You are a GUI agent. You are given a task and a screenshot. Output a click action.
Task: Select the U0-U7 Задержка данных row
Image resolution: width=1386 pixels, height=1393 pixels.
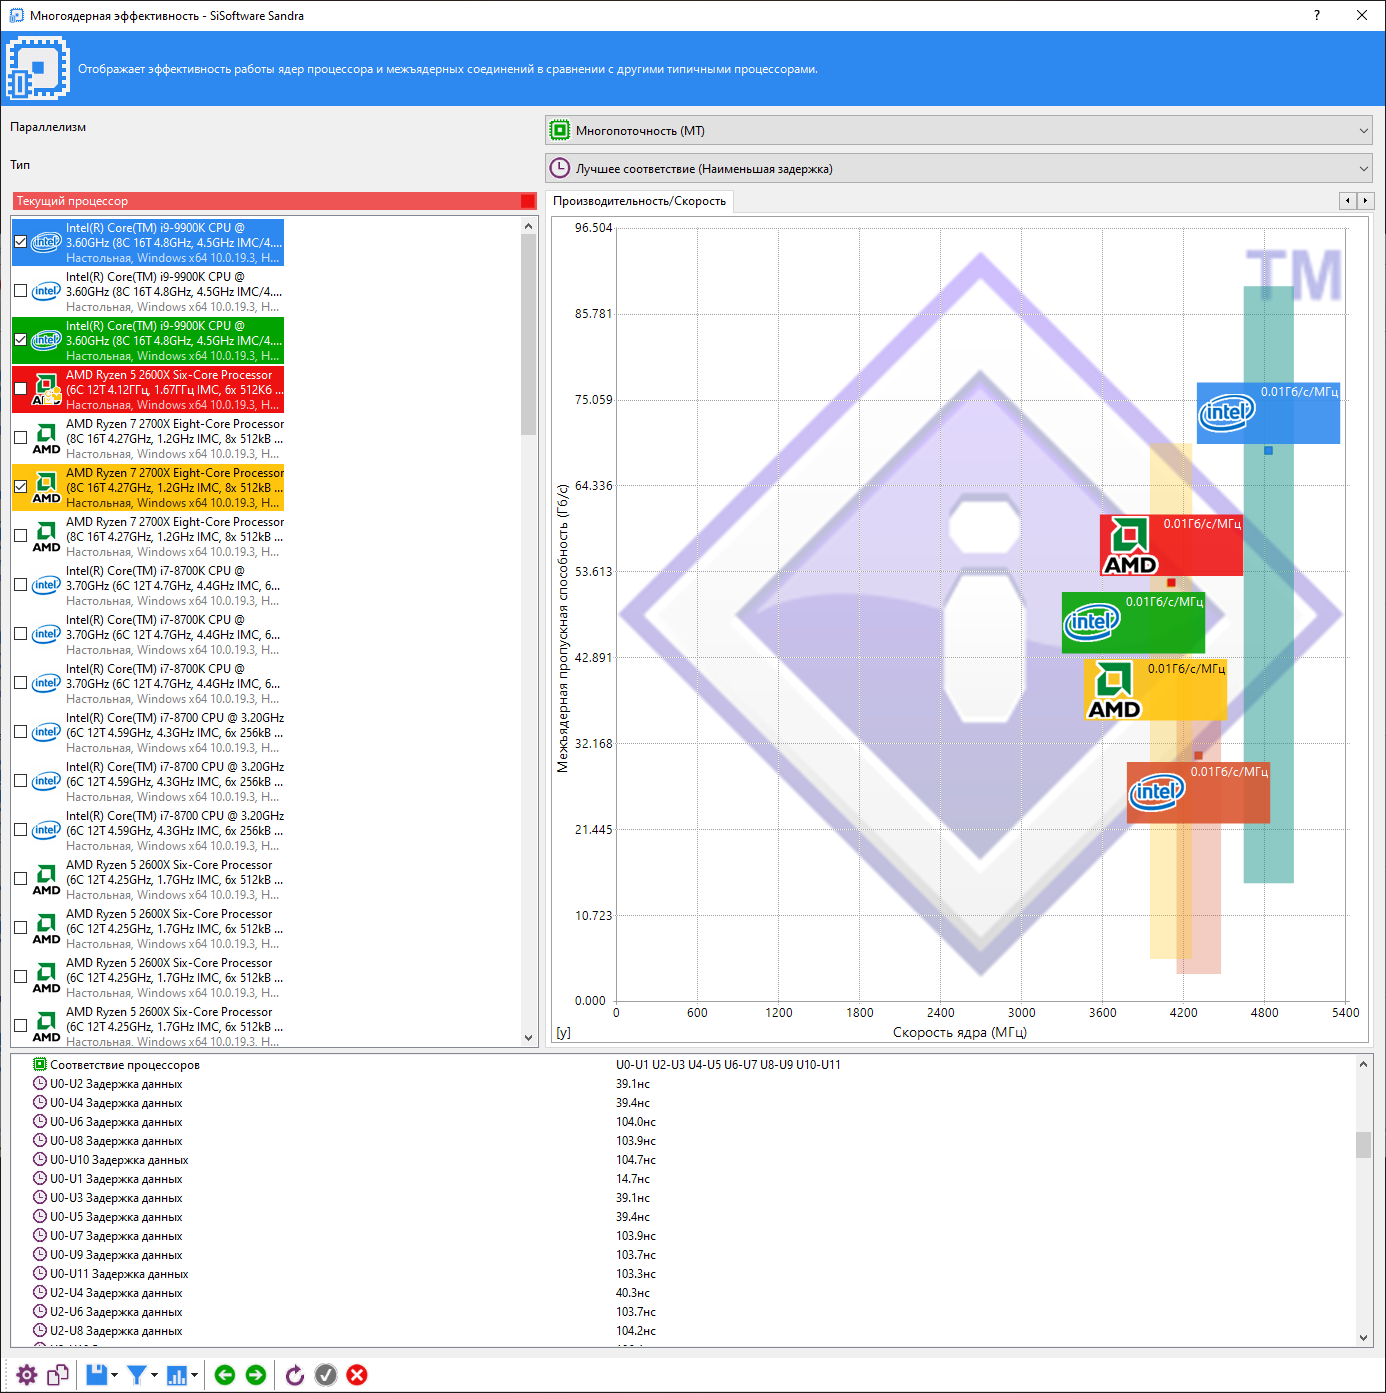click(x=682, y=1236)
